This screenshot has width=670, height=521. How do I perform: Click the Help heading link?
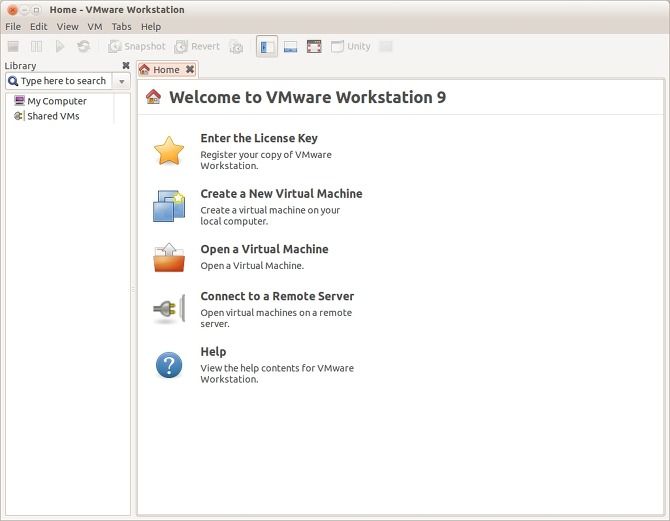213,352
